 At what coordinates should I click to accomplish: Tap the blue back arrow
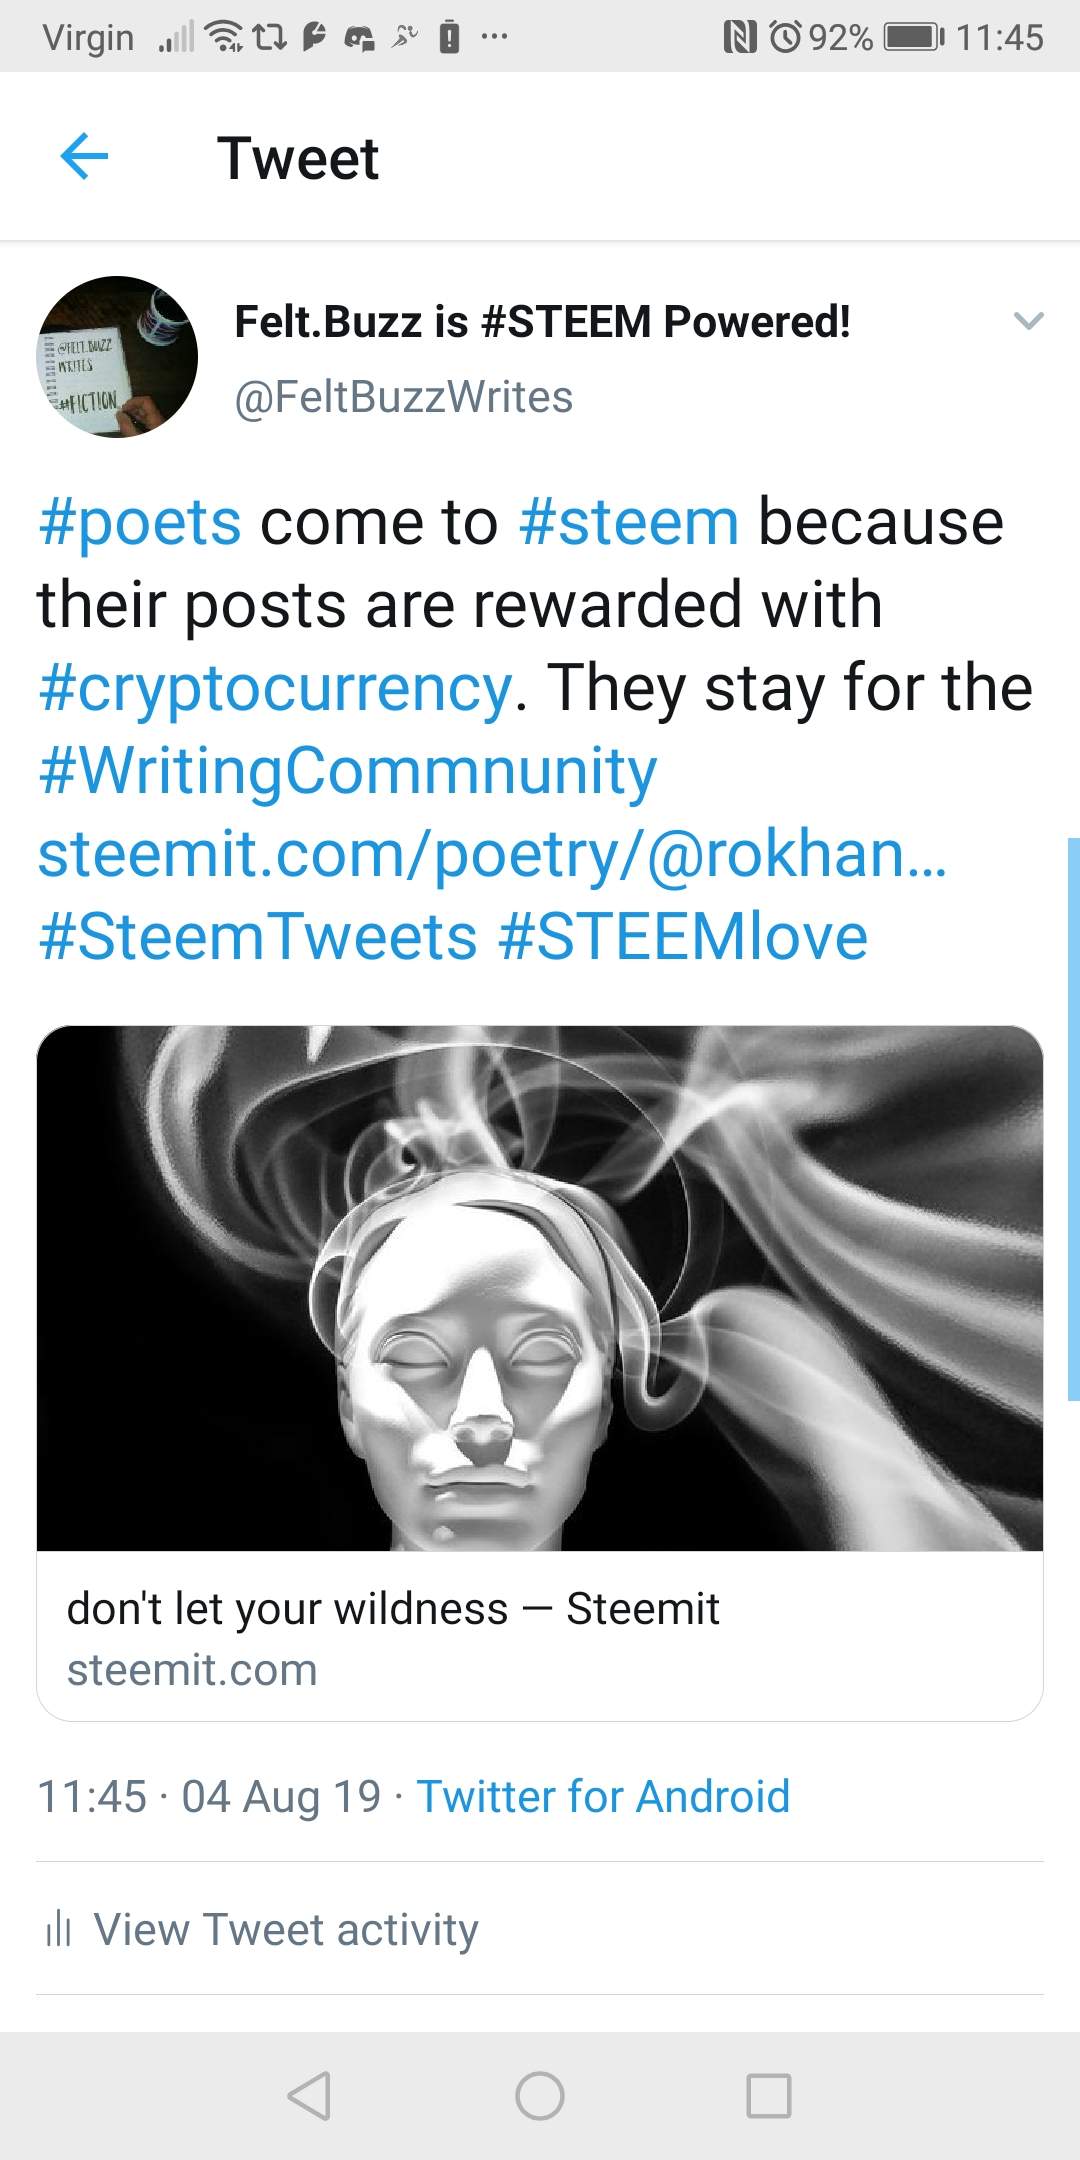tap(84, 157)
